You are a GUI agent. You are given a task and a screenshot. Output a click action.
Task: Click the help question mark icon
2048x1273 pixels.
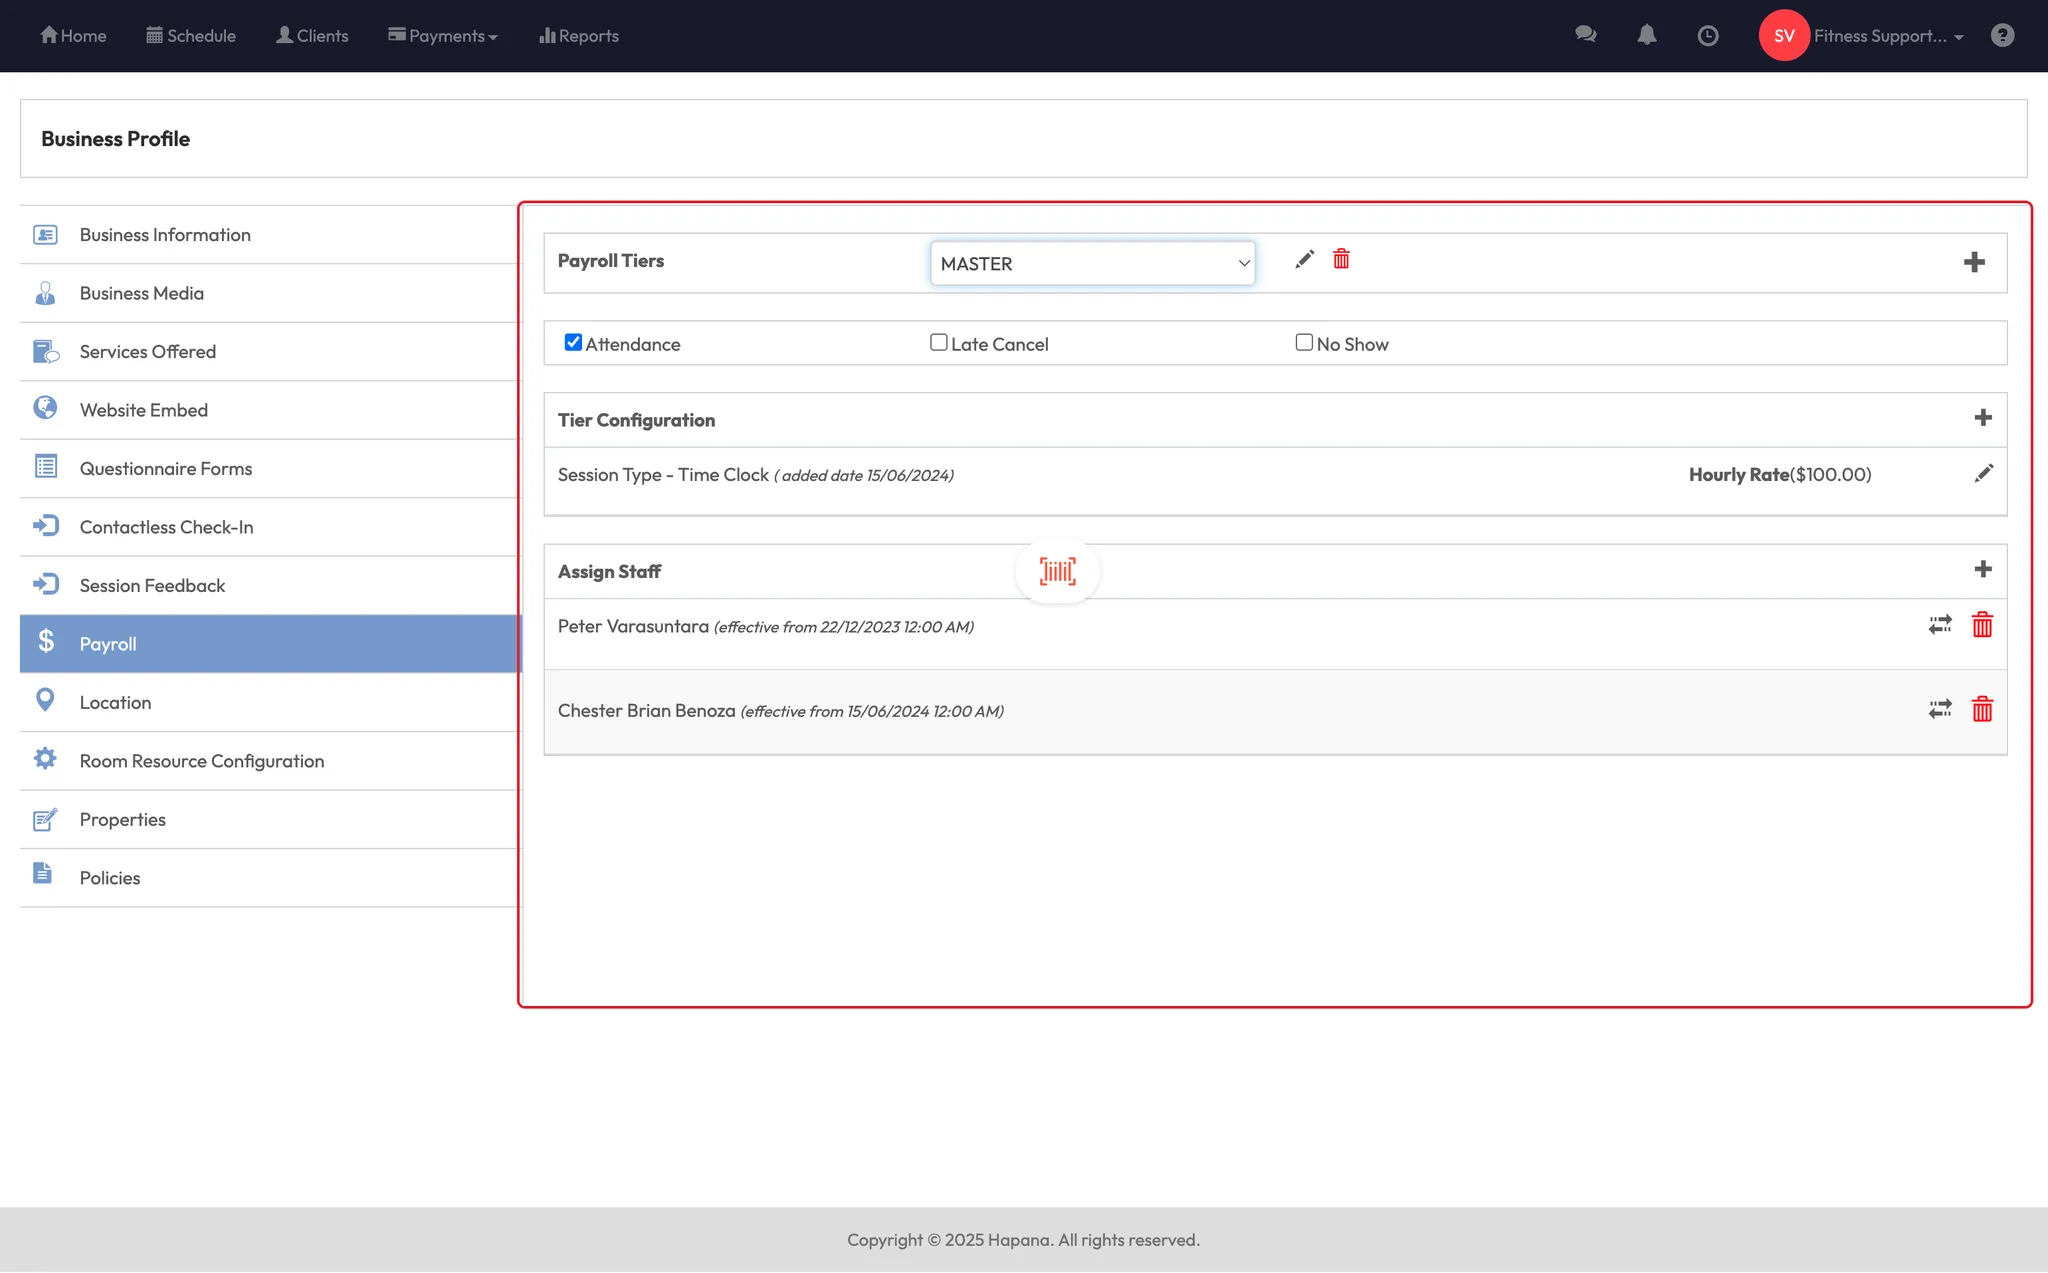point(2001,36)
